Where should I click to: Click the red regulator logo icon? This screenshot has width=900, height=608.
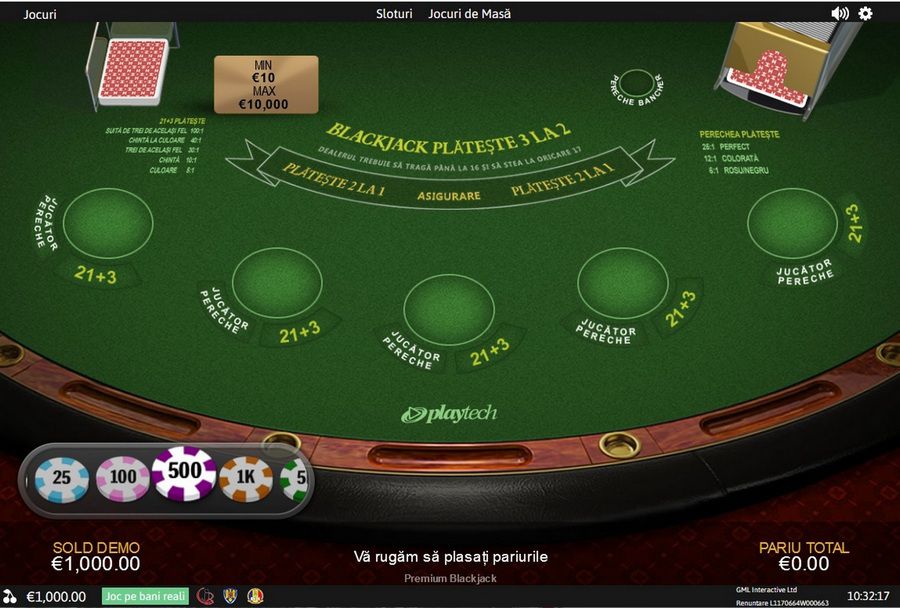click(205, 596)
